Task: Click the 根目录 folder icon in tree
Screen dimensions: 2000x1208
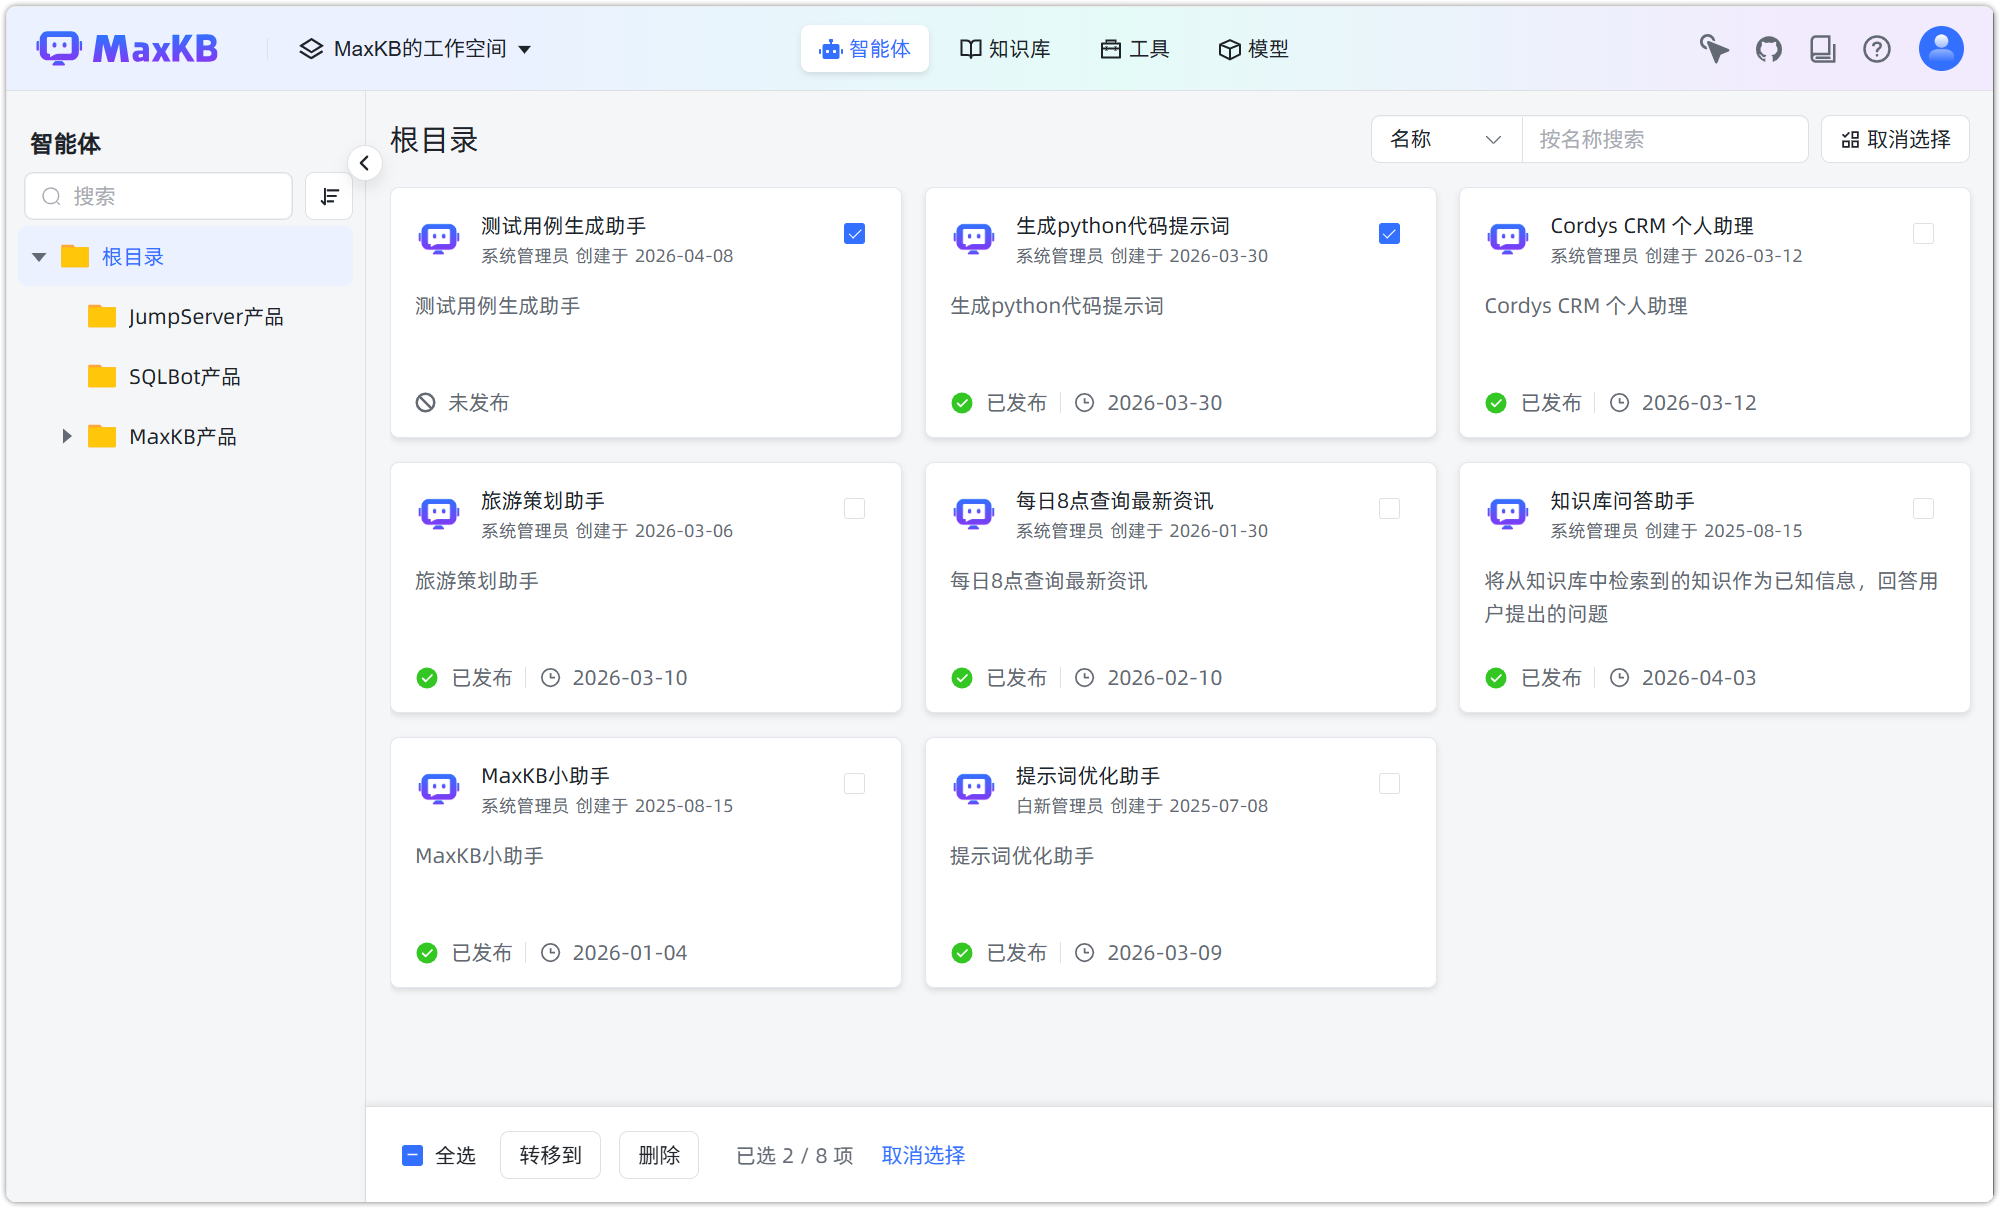Action: point(75,256)
